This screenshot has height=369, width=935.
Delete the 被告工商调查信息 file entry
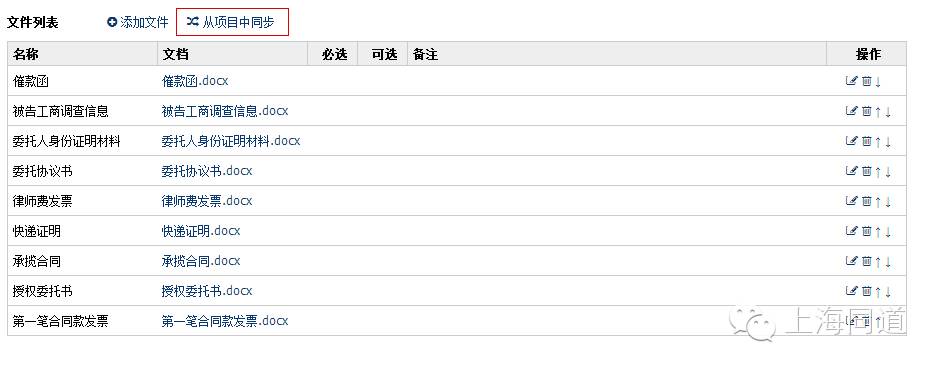pyautogui.click(x=866, y=111)
